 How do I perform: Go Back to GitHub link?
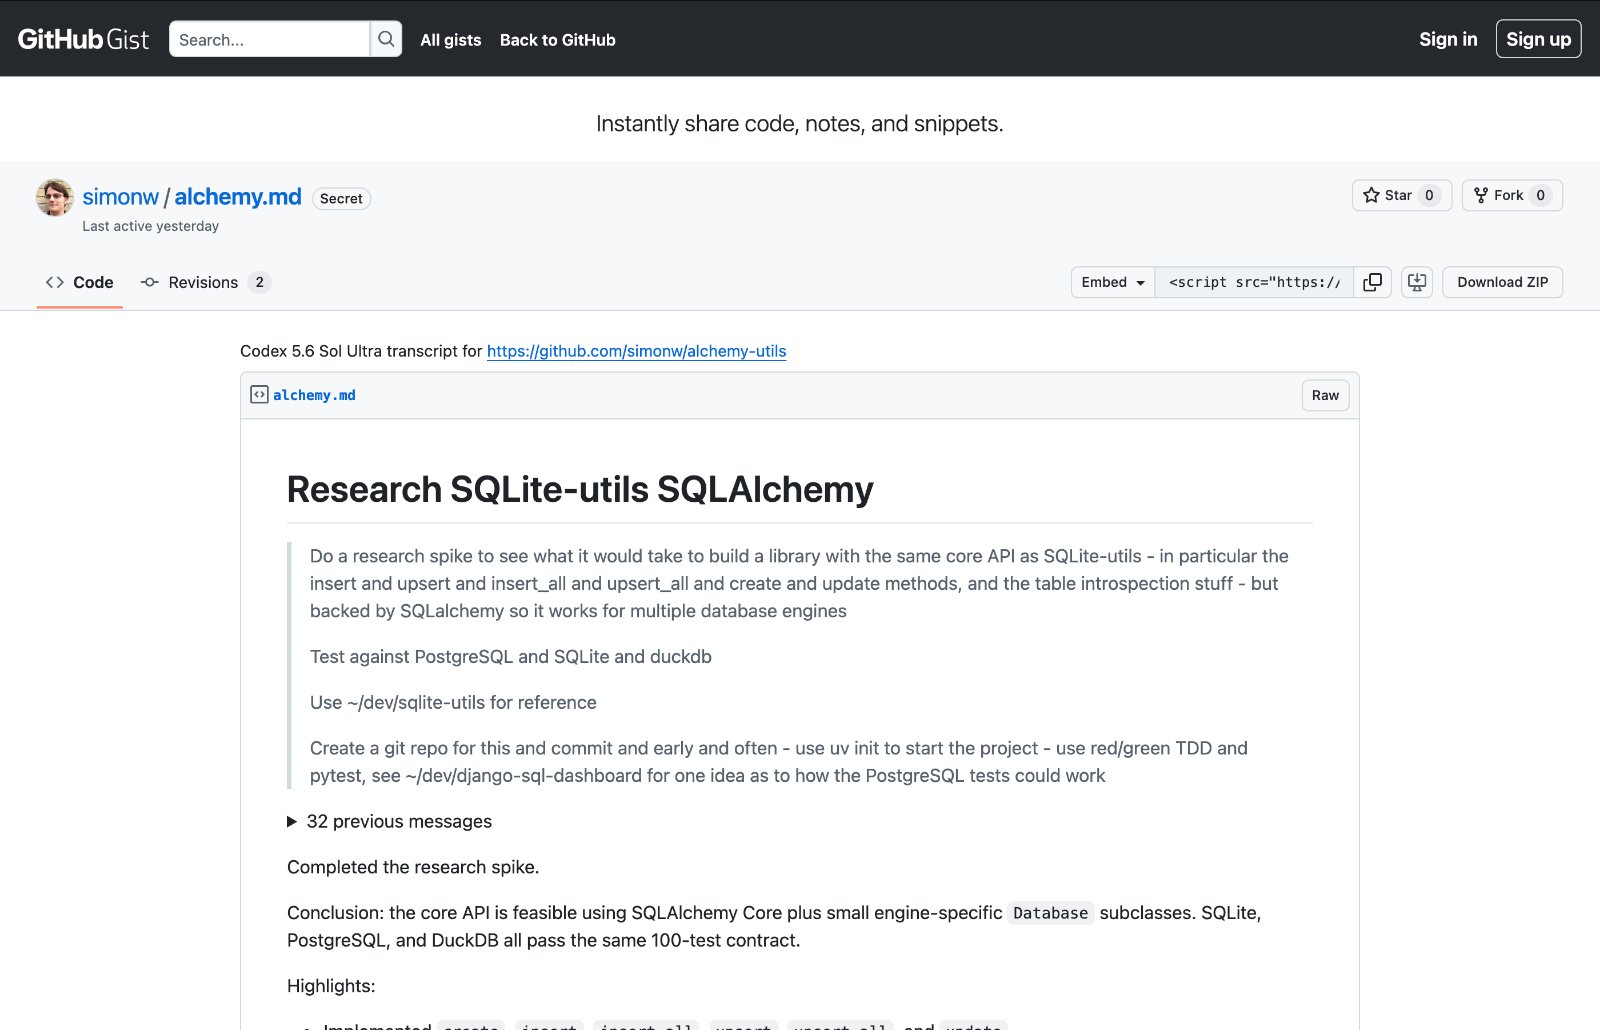558,40
